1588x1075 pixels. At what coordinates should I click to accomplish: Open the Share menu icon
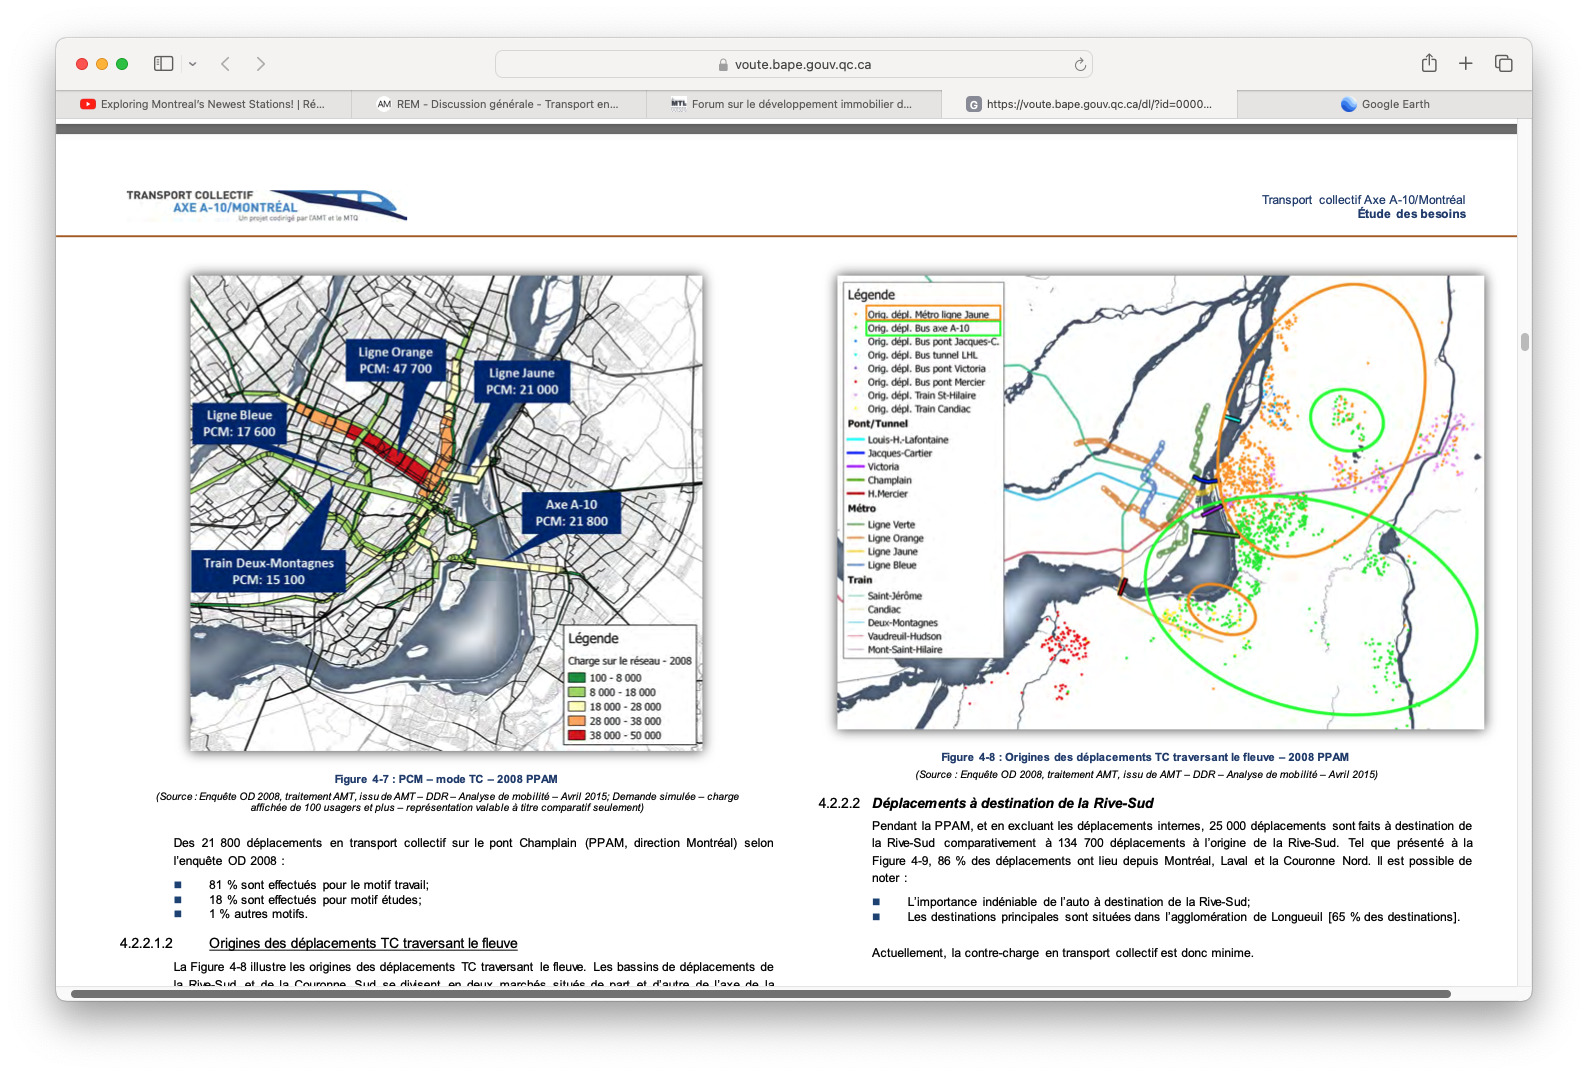point(1429,64)
